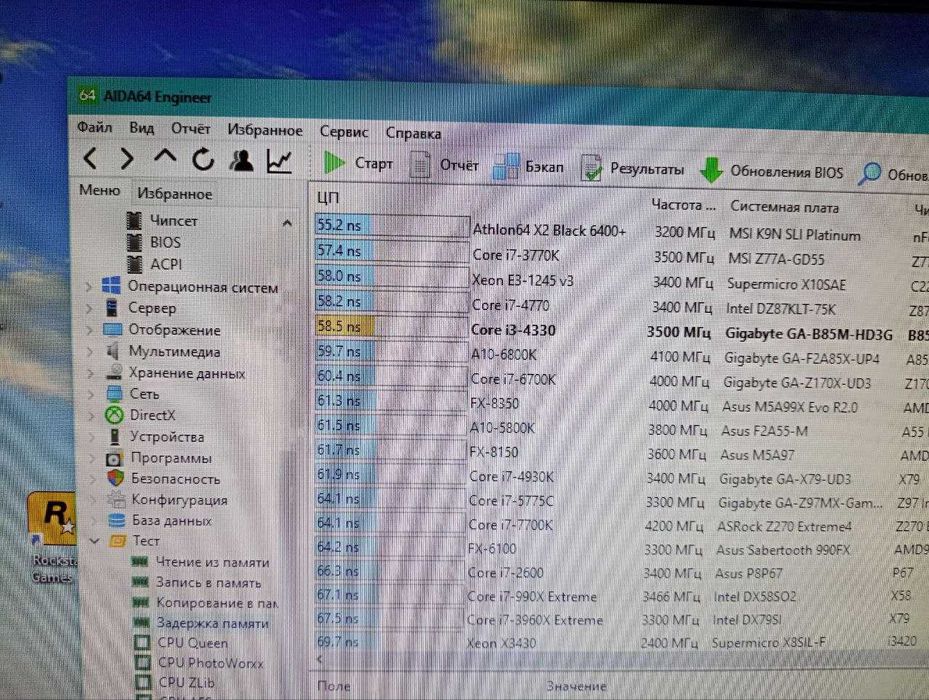Expand the Мультимедиа node
The width and height of the screenshot is (929, 700).
coord(90,351)
